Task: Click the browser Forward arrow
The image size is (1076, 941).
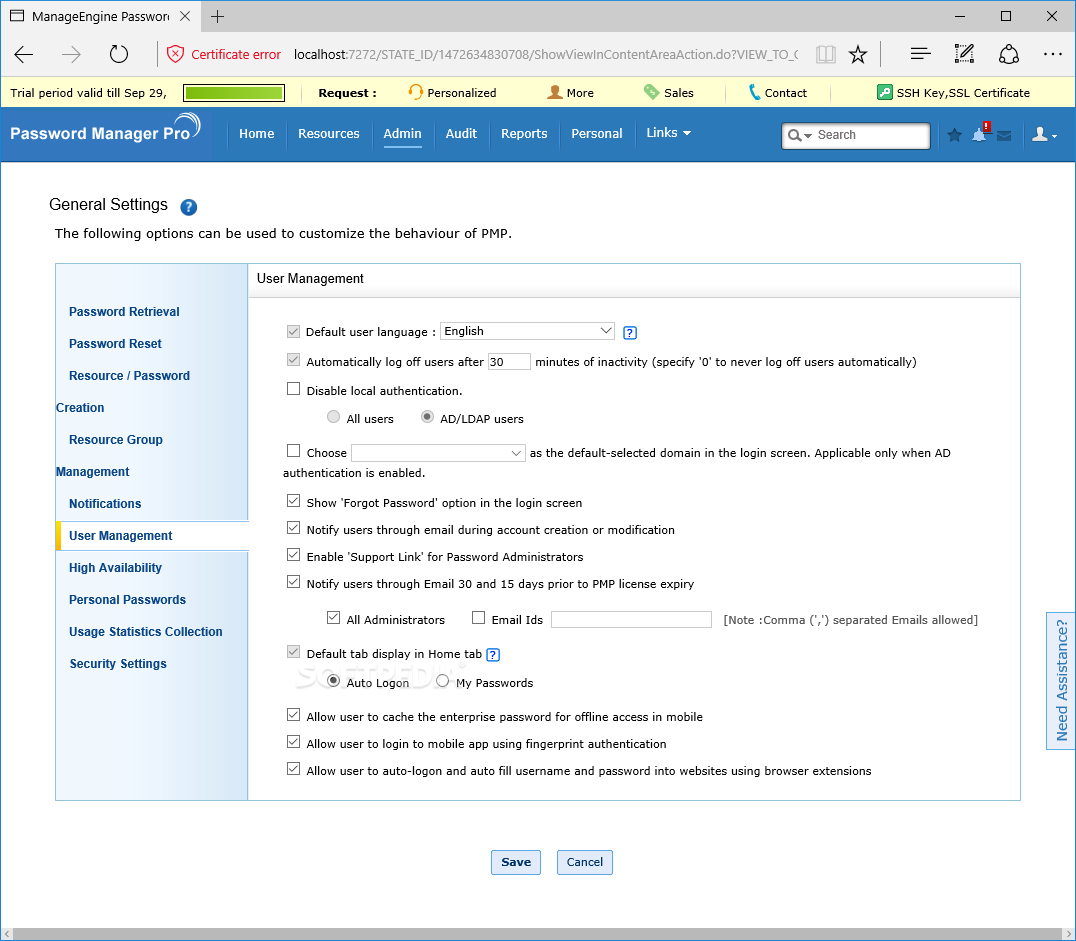Action: pos(71,54)
